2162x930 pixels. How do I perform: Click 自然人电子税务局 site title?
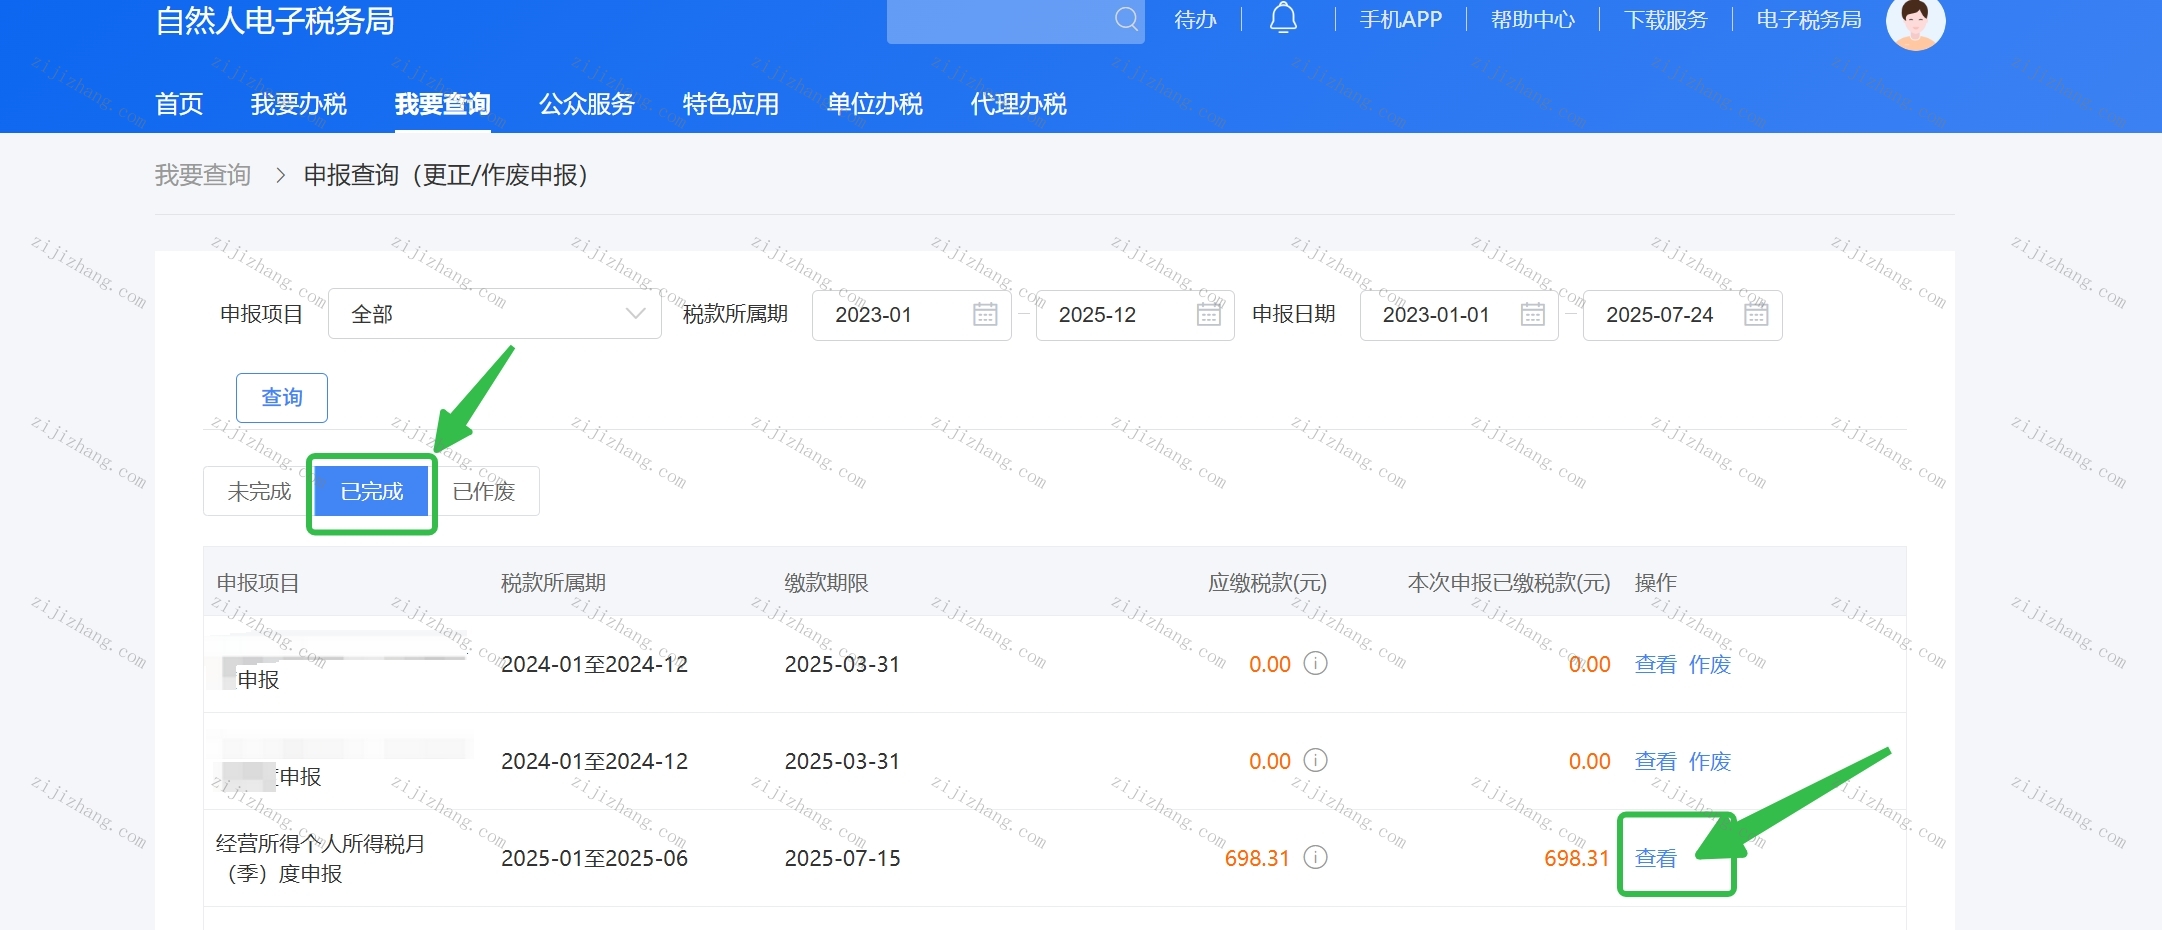(275, 21)
